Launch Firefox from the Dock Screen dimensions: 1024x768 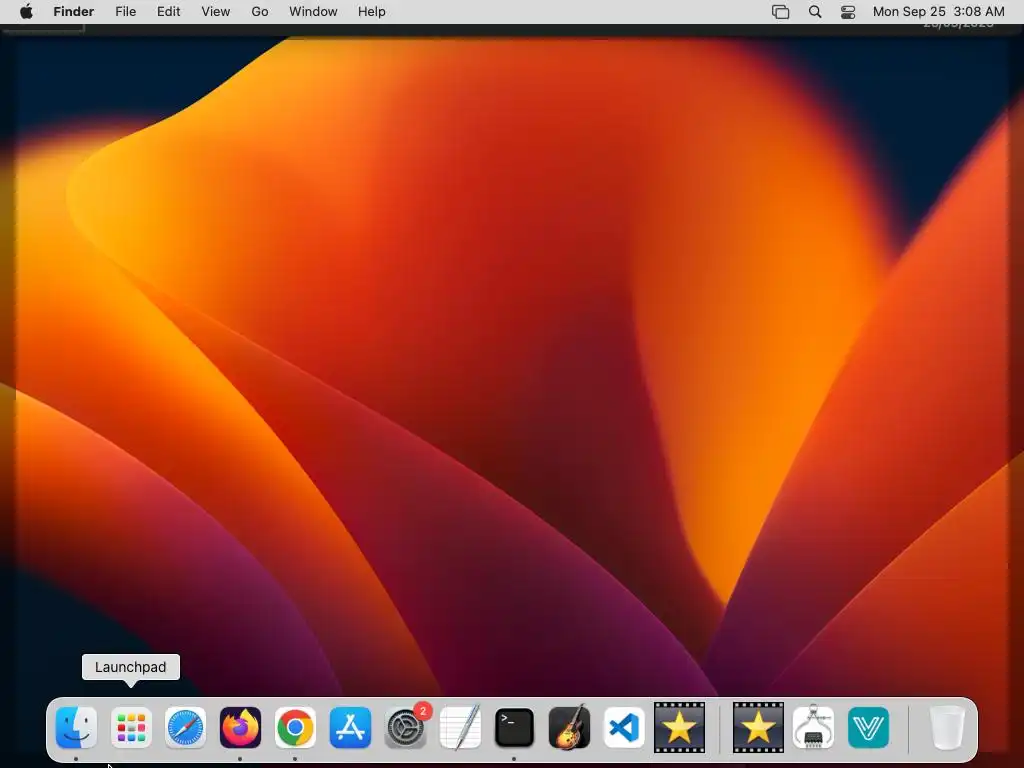[240, 728]
